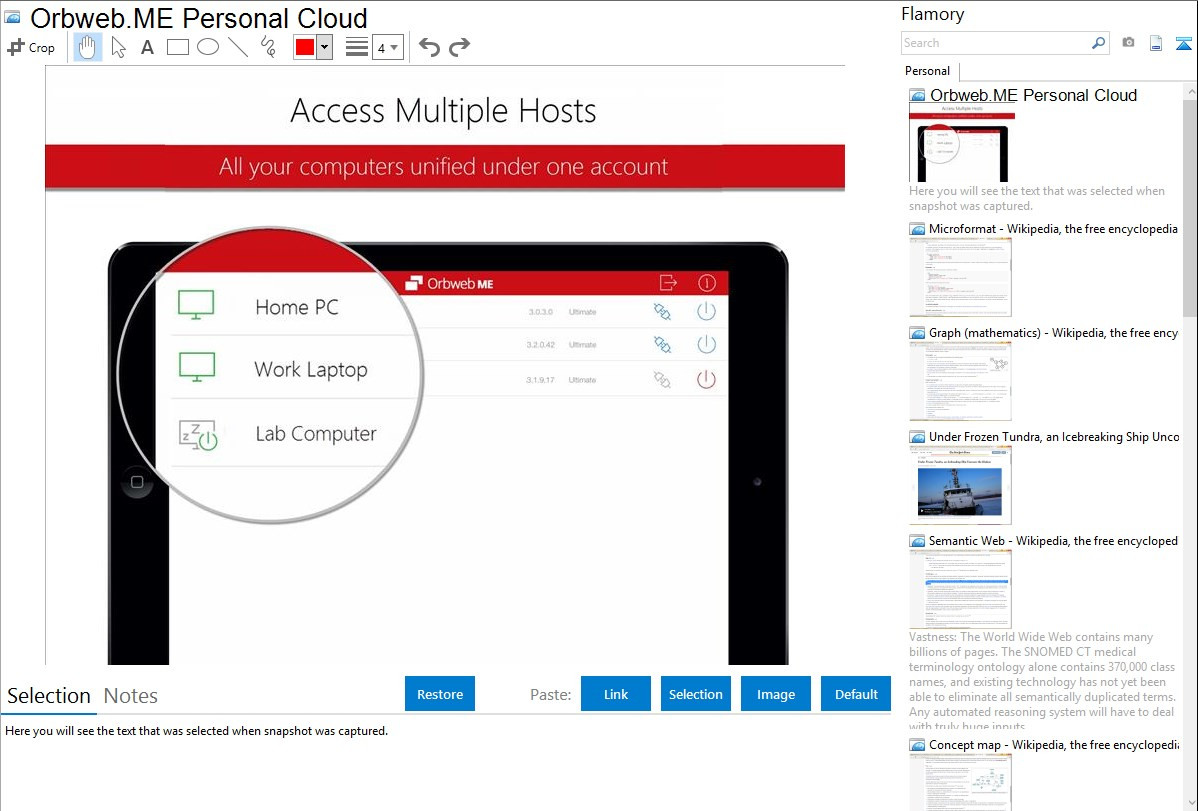The image size is (1198, 811).
Task: Click the Paste Selection button
Action: (x=696, y=694)
